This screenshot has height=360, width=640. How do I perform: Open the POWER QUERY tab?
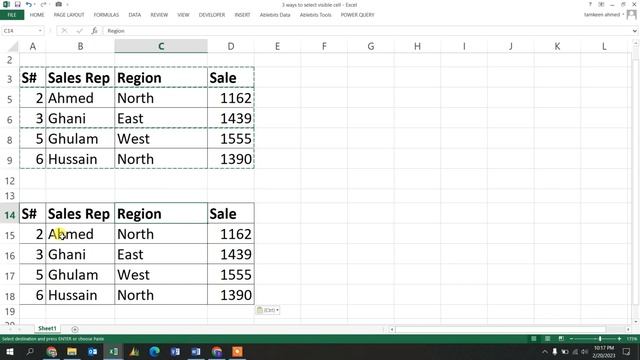point(358,15)
